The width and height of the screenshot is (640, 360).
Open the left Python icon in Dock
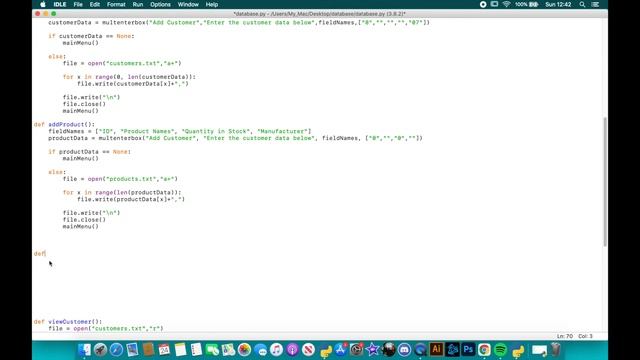(x=326, y=351)
